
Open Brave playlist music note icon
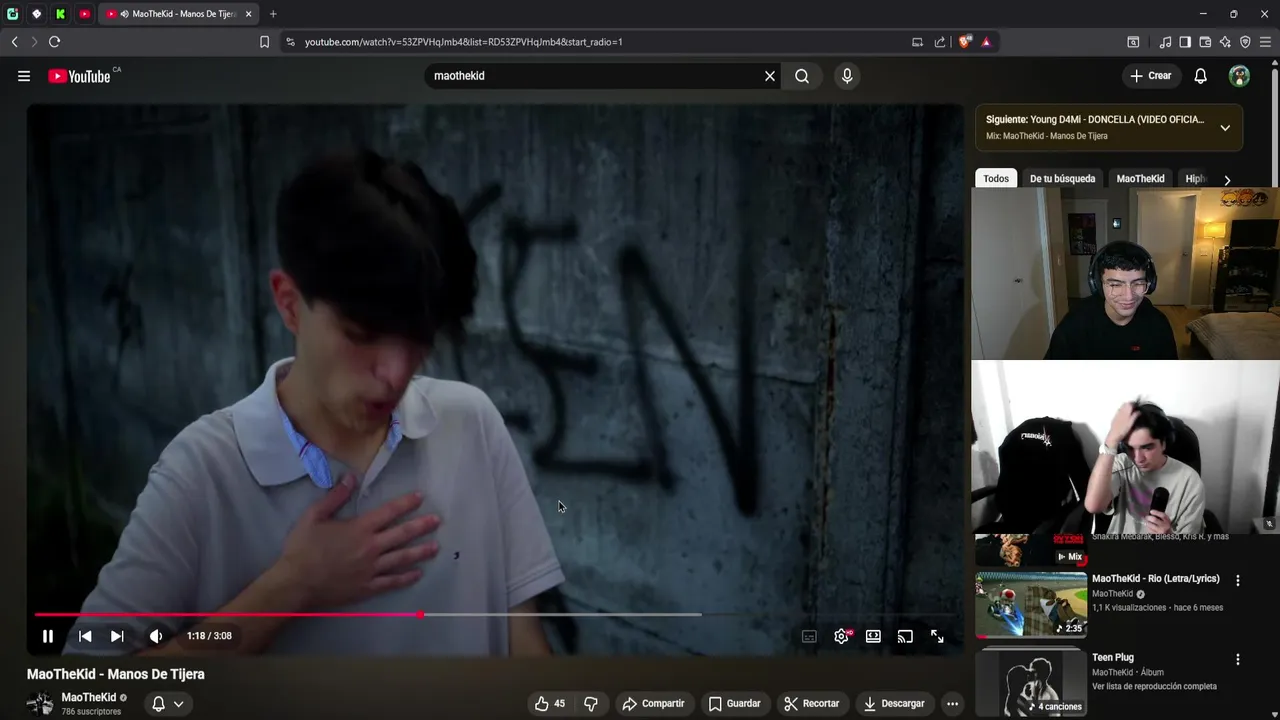1165,42
